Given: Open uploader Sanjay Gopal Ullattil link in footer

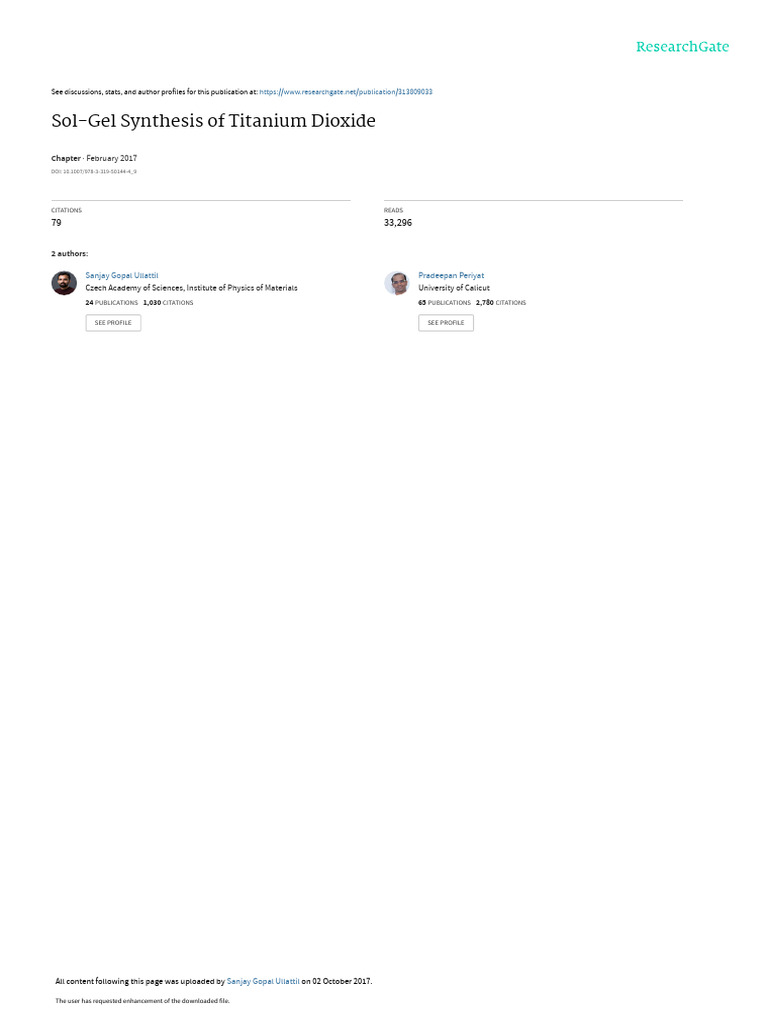Looking at the screenshot, I should pyautogui.click(x=263, y=981).
